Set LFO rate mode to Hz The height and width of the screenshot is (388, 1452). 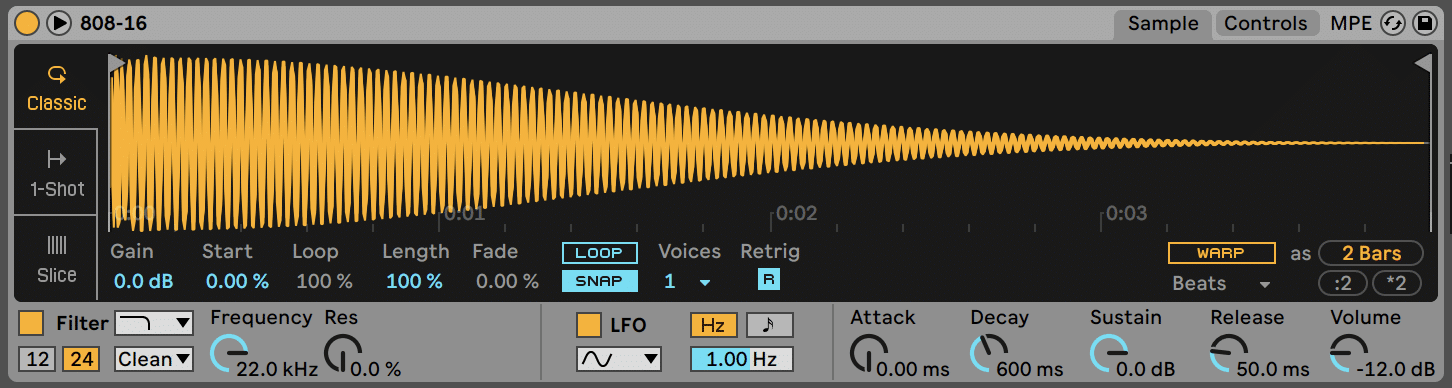pyautogui.click(x=713, y=325)
